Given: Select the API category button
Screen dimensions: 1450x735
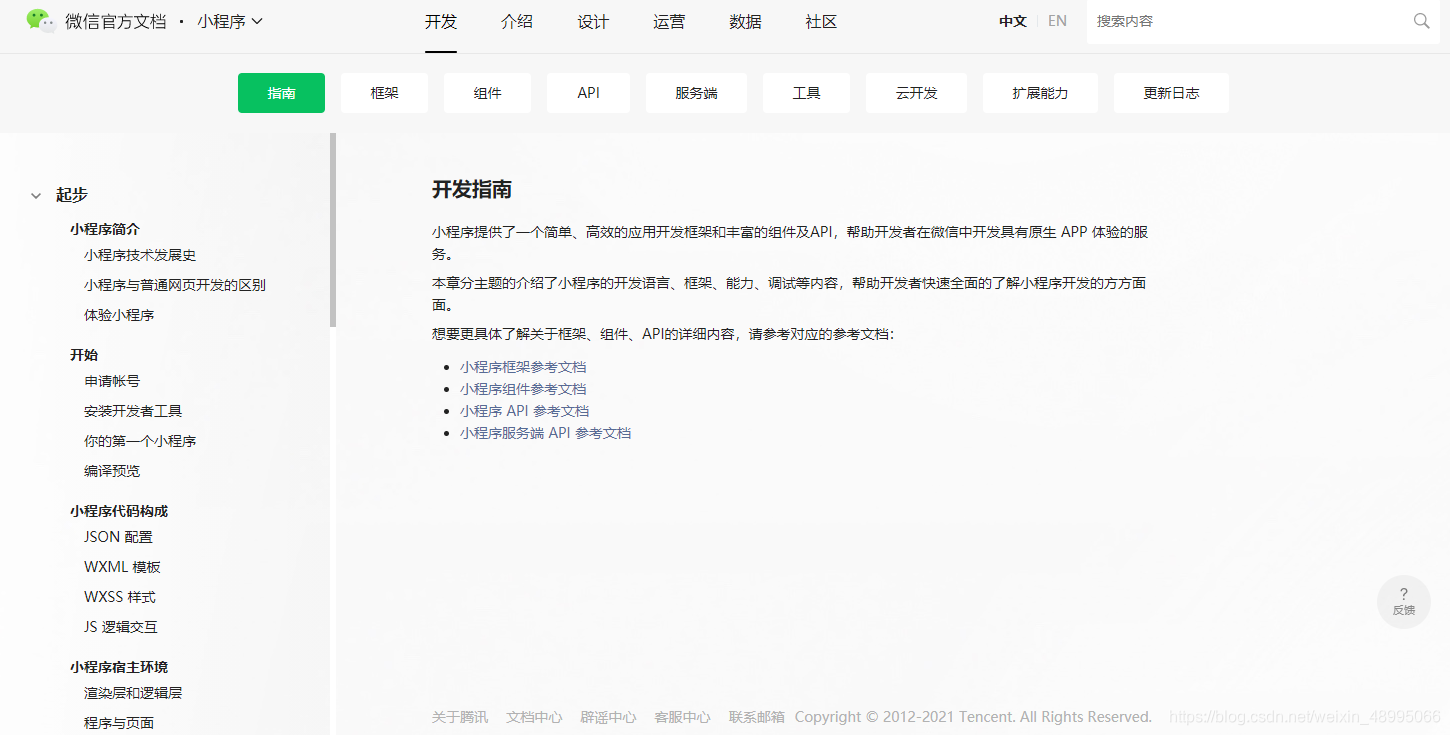Looking at the screenshot, I should (x=588, y=93).
